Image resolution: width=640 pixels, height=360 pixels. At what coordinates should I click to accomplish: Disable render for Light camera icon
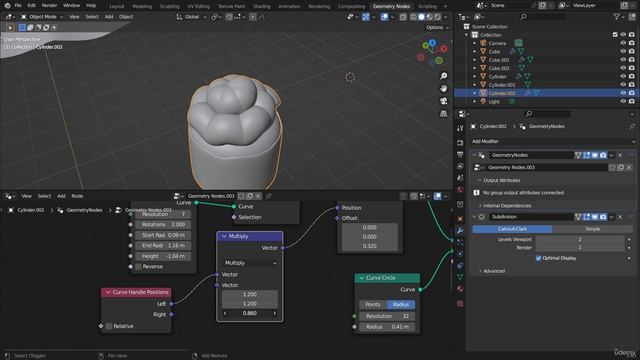click(631, 102)
